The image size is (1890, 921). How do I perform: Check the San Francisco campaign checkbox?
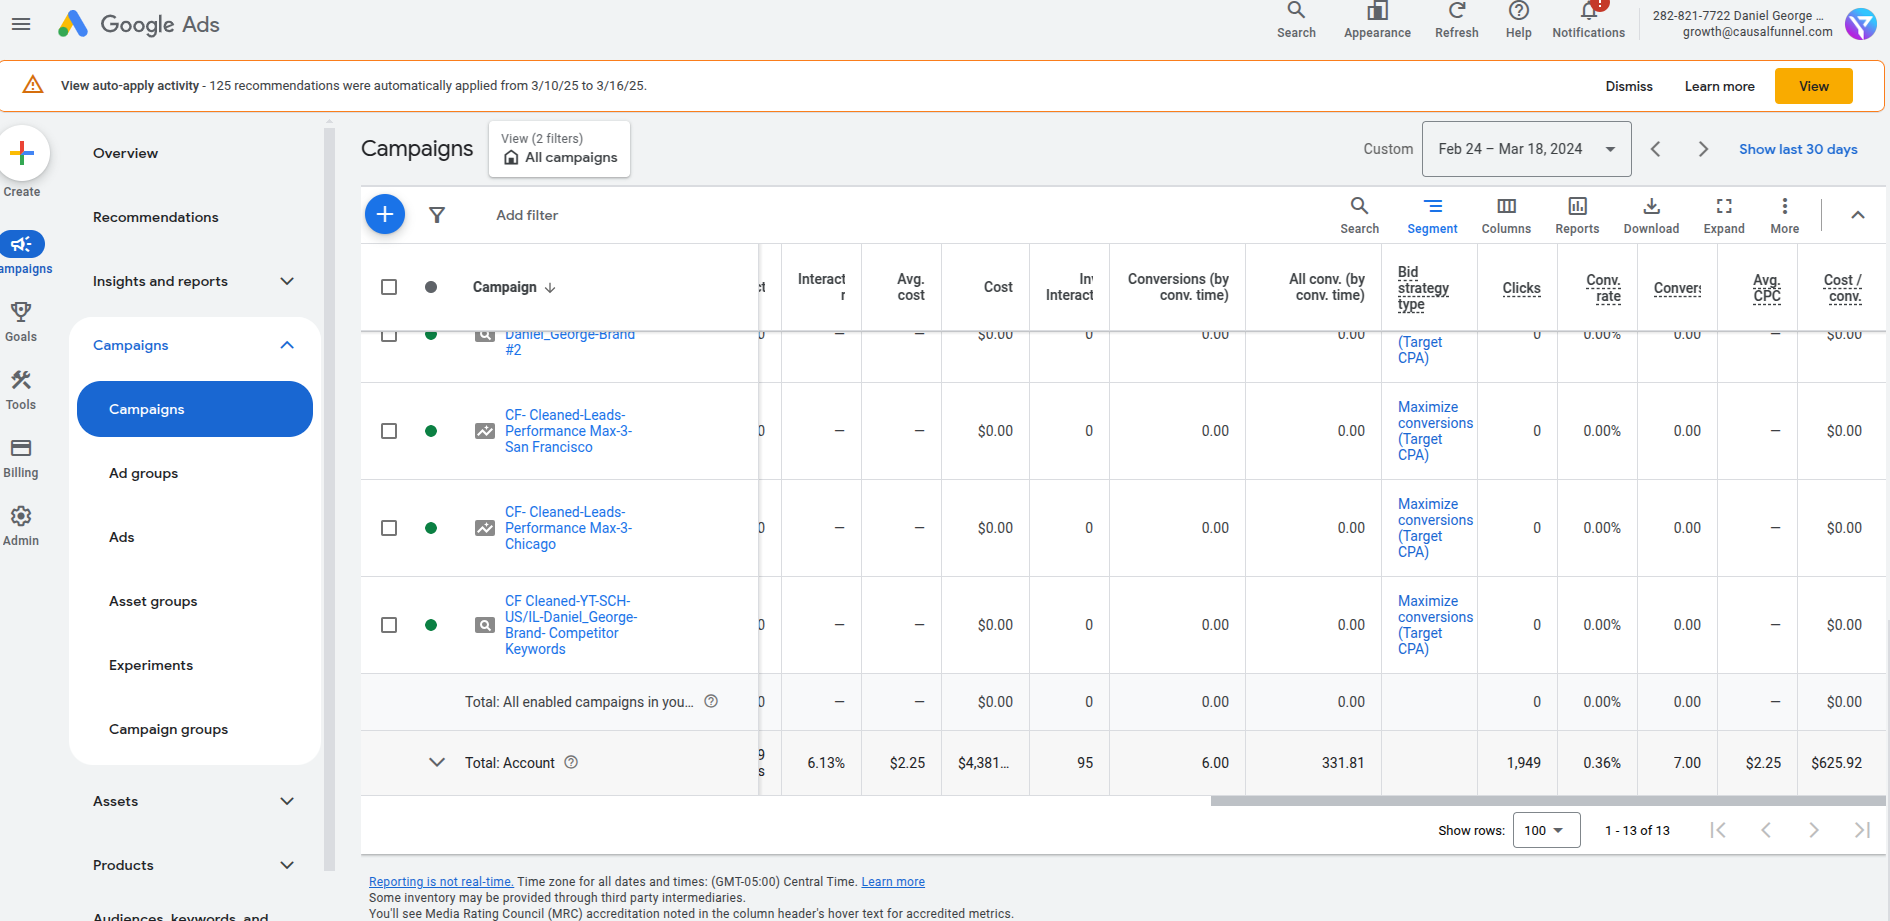click(x=389, y=431)
